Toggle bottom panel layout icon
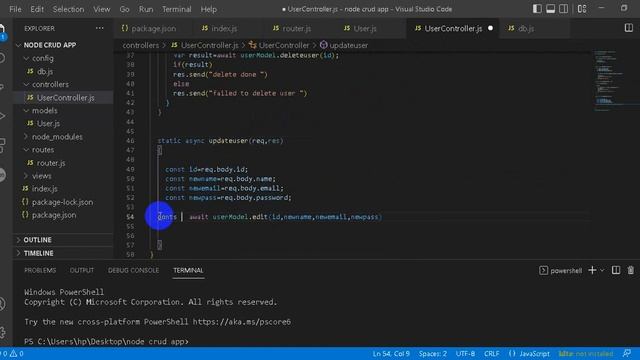 coord(550,9)
